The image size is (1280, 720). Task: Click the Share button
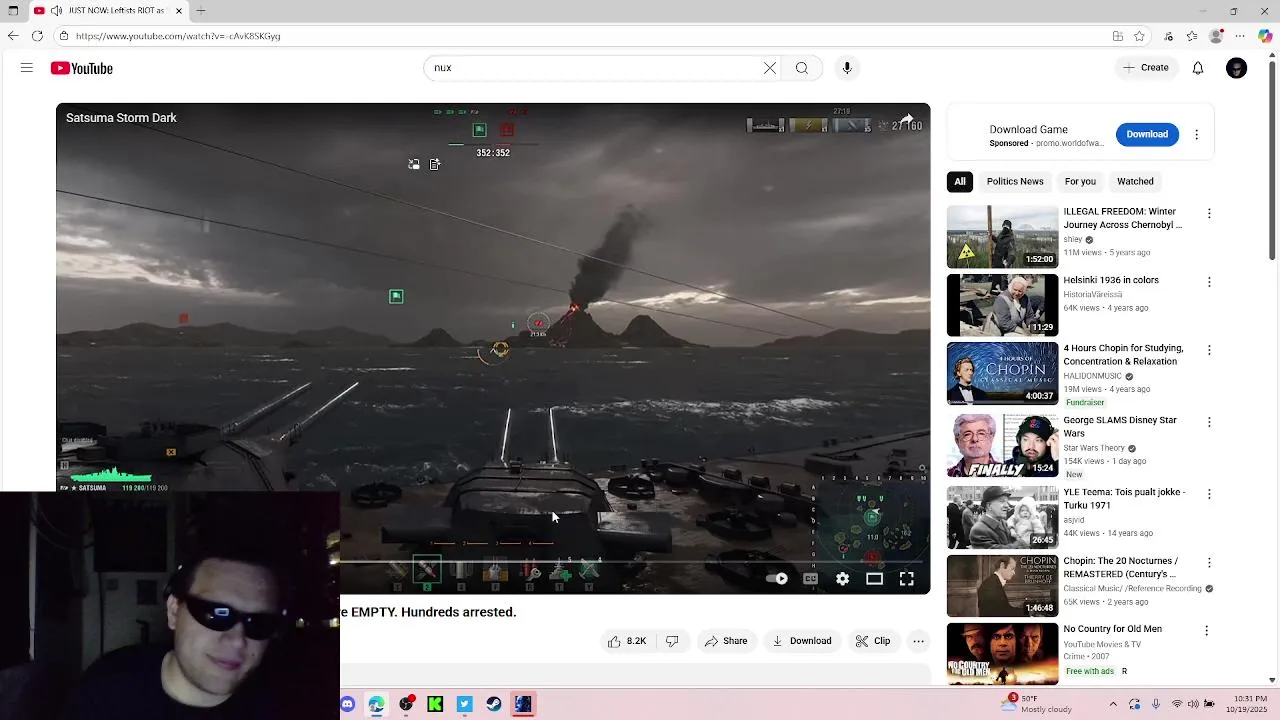tap(727, 641)
